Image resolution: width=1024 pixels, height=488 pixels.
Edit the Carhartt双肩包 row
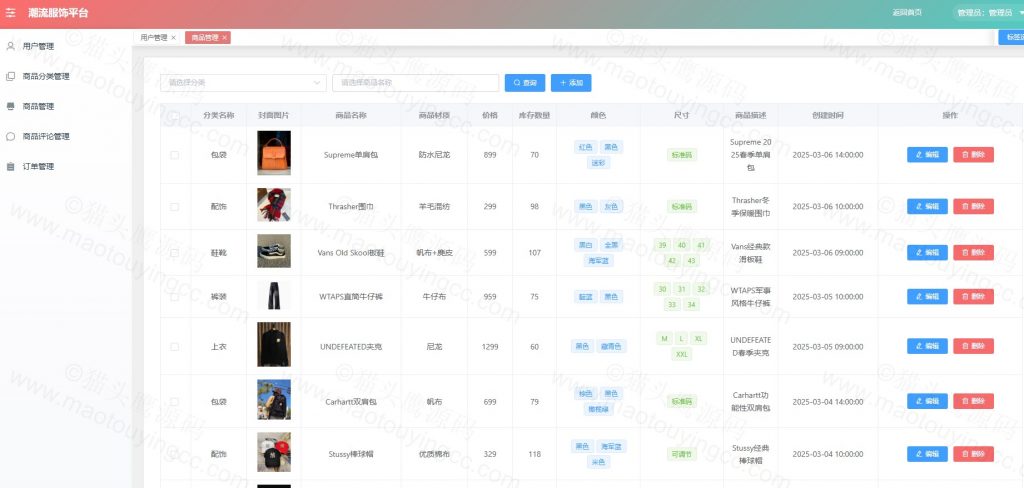point(927,401)
